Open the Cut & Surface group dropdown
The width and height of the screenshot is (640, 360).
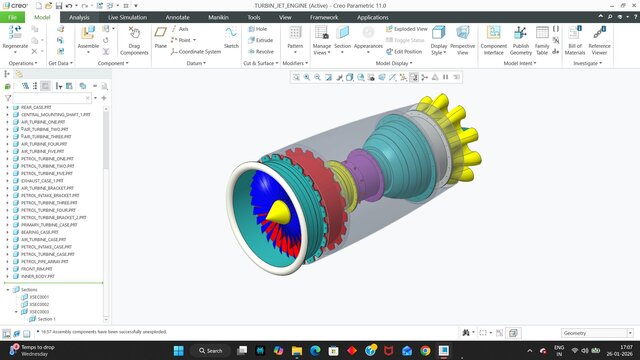pos(260,63)
